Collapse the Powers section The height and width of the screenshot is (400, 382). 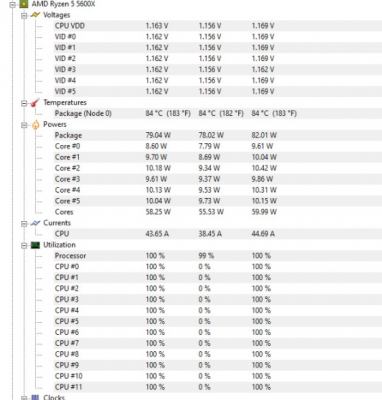pos(24,125)
